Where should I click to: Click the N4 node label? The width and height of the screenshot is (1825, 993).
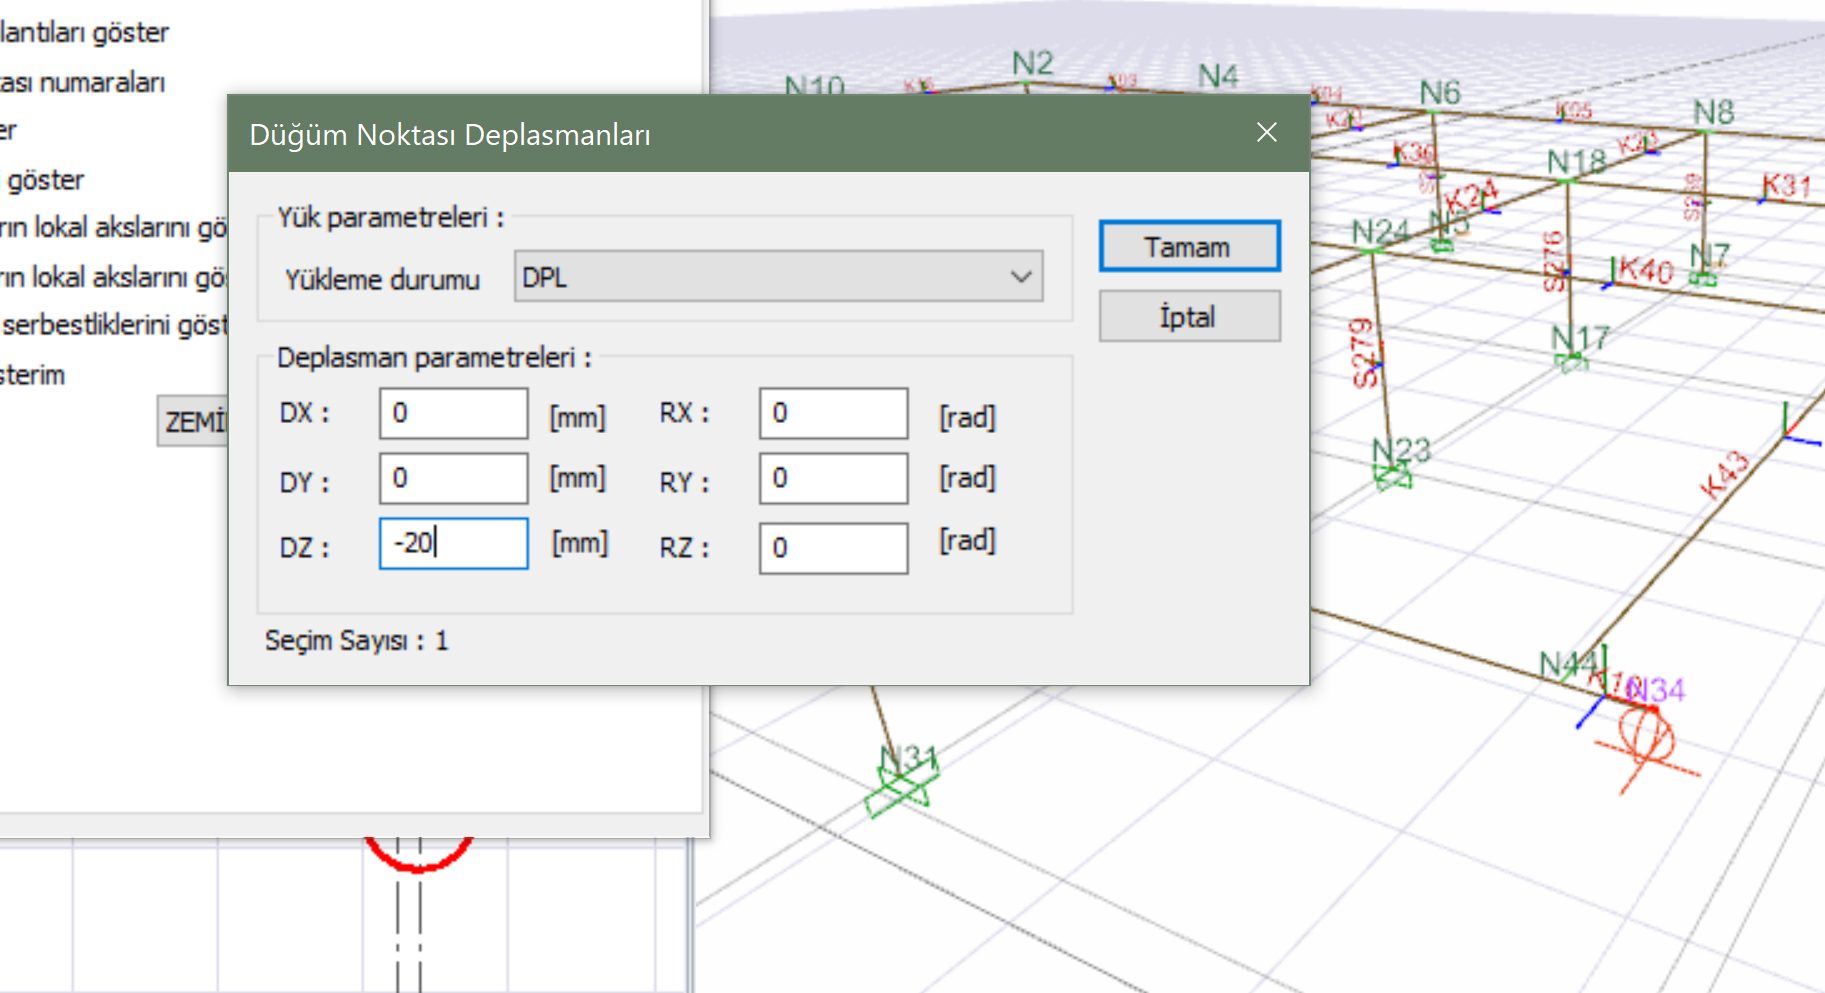click(1218, 76)
